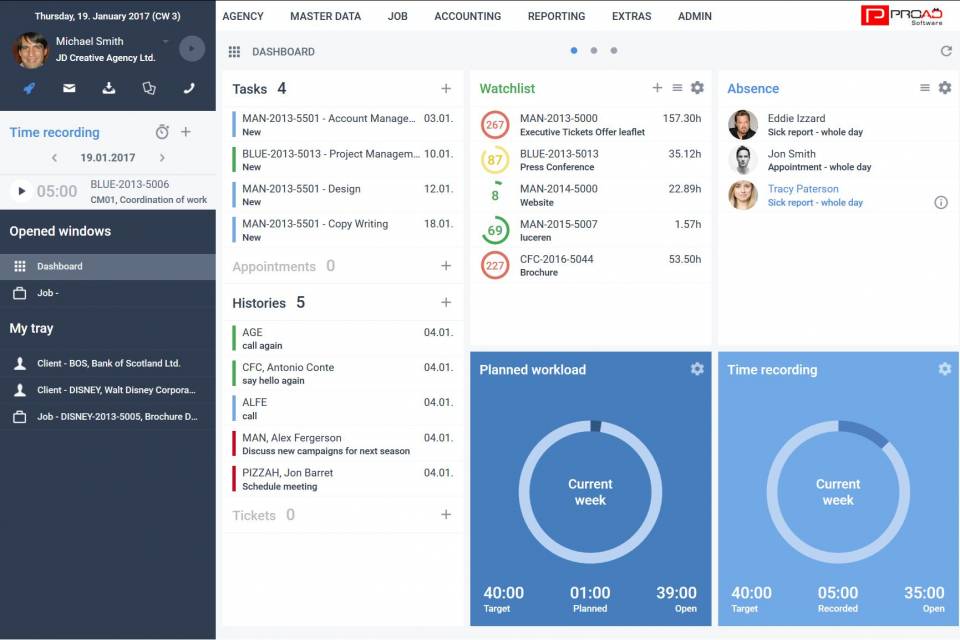Start the stopwatch in Time recording
The image size is (960, 640).
coord(162,132)
